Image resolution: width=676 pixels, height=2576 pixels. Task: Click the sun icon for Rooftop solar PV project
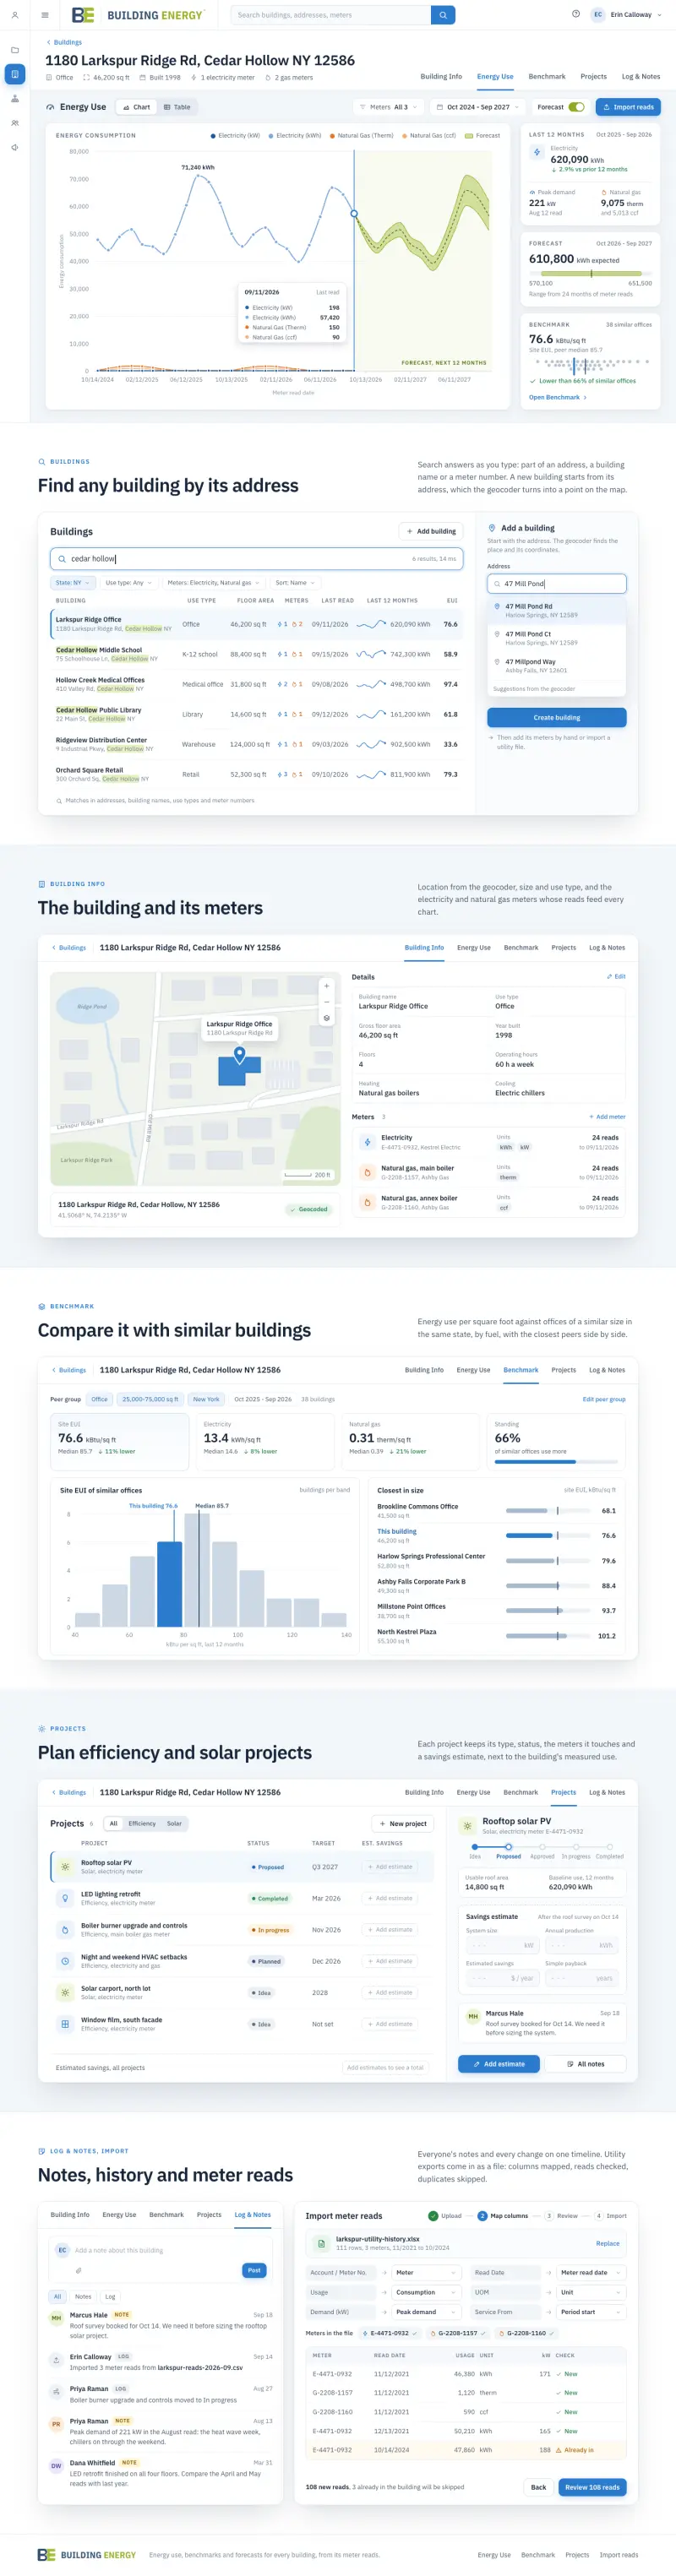(65, 1867)
